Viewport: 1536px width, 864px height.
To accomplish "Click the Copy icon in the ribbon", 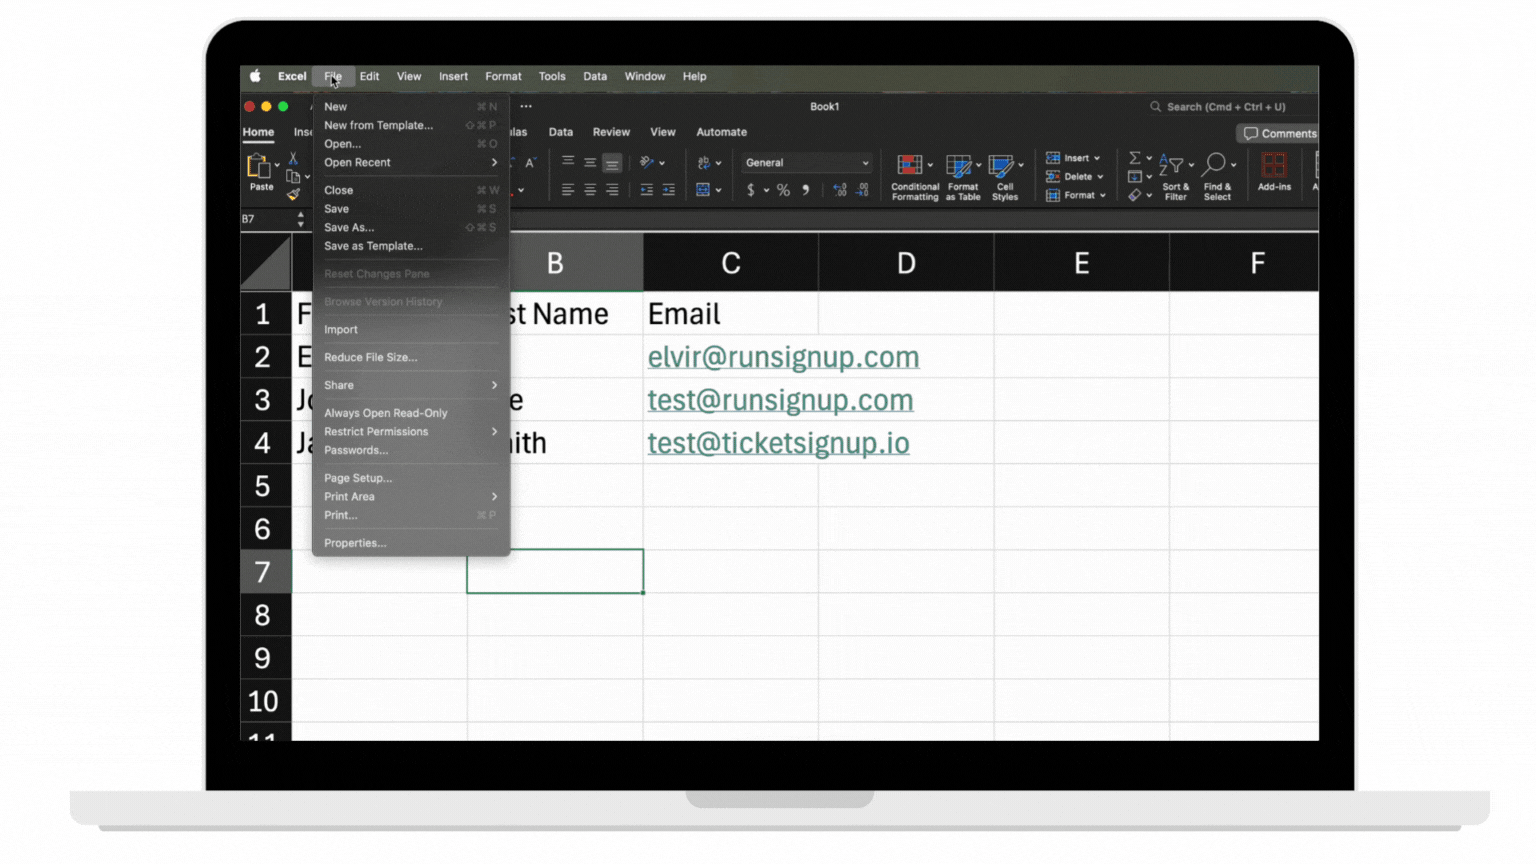I will (x=293, y=177).
